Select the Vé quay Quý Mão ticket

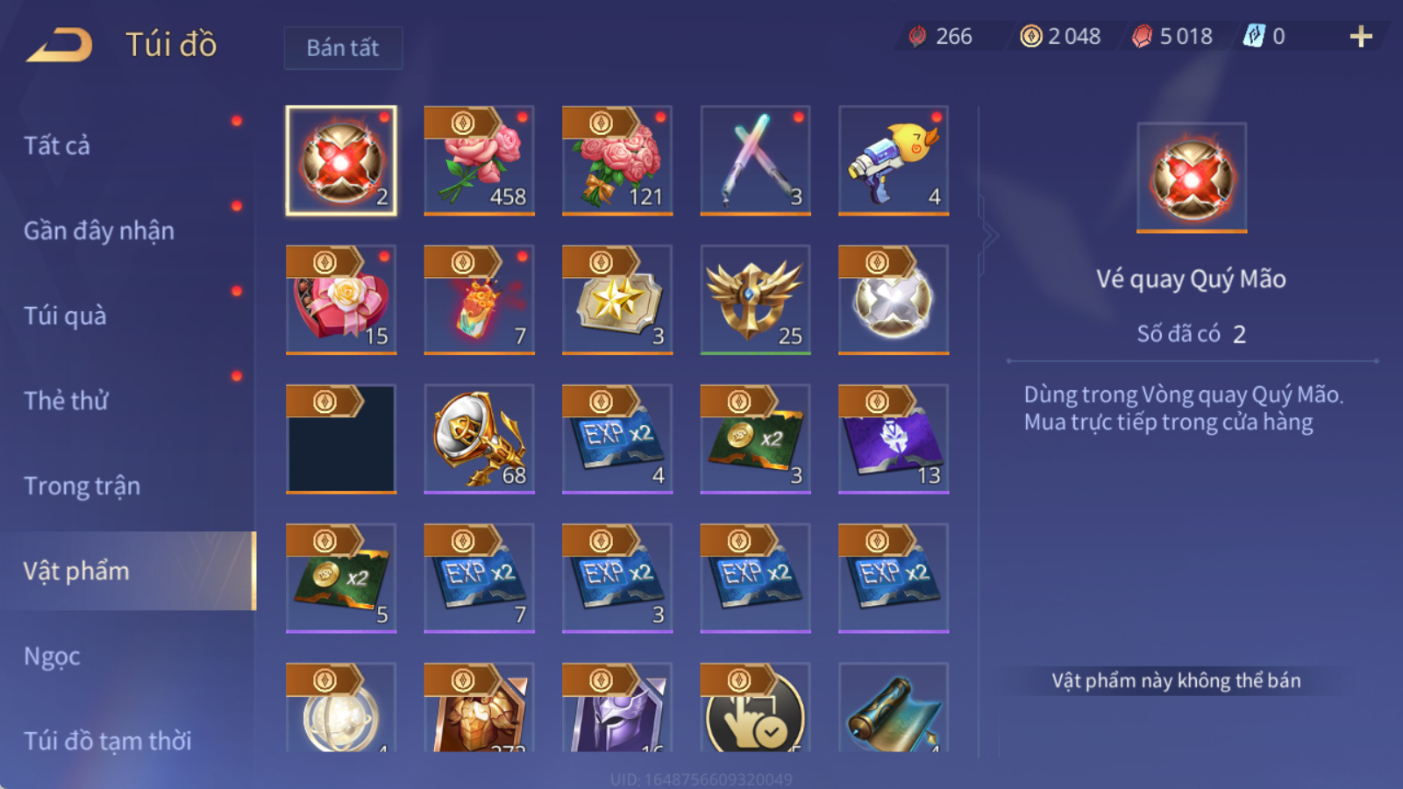pos(341,160)
